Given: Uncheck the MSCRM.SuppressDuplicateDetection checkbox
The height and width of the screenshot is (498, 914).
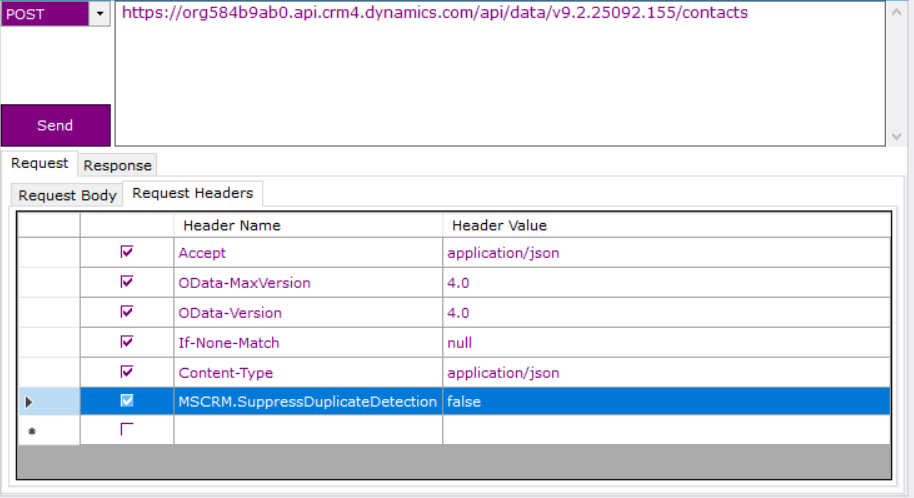Looking at the screenshot, I should (x=127, y=401).
